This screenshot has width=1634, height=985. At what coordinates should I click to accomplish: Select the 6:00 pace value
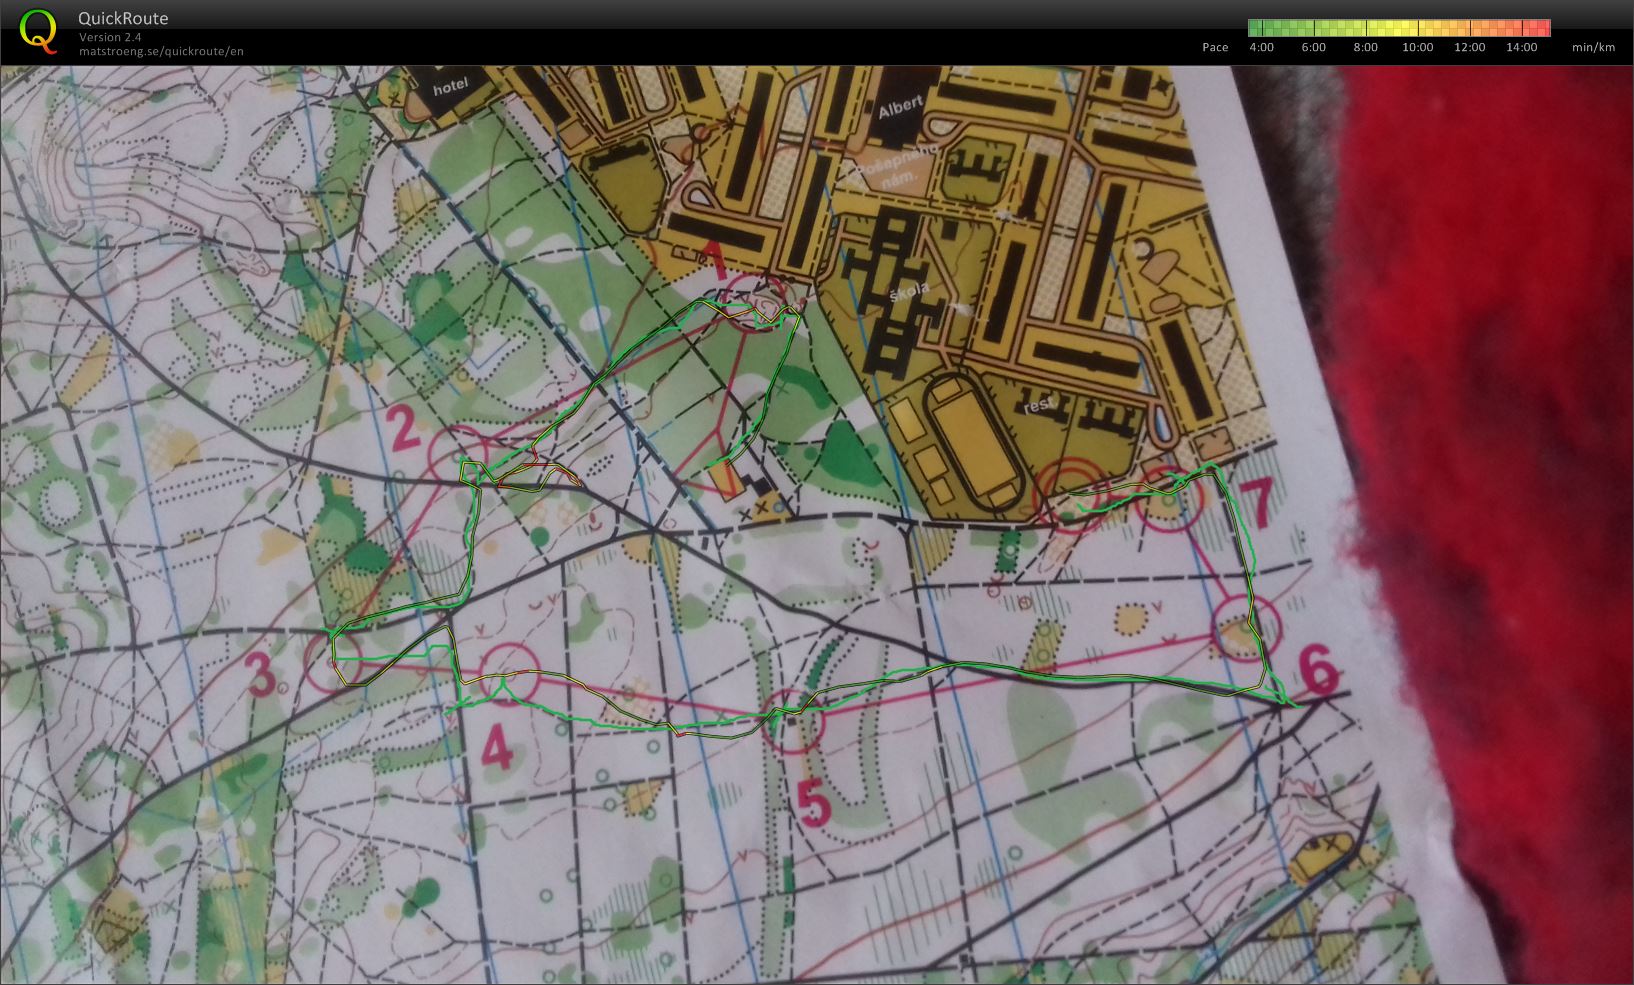1313,47
